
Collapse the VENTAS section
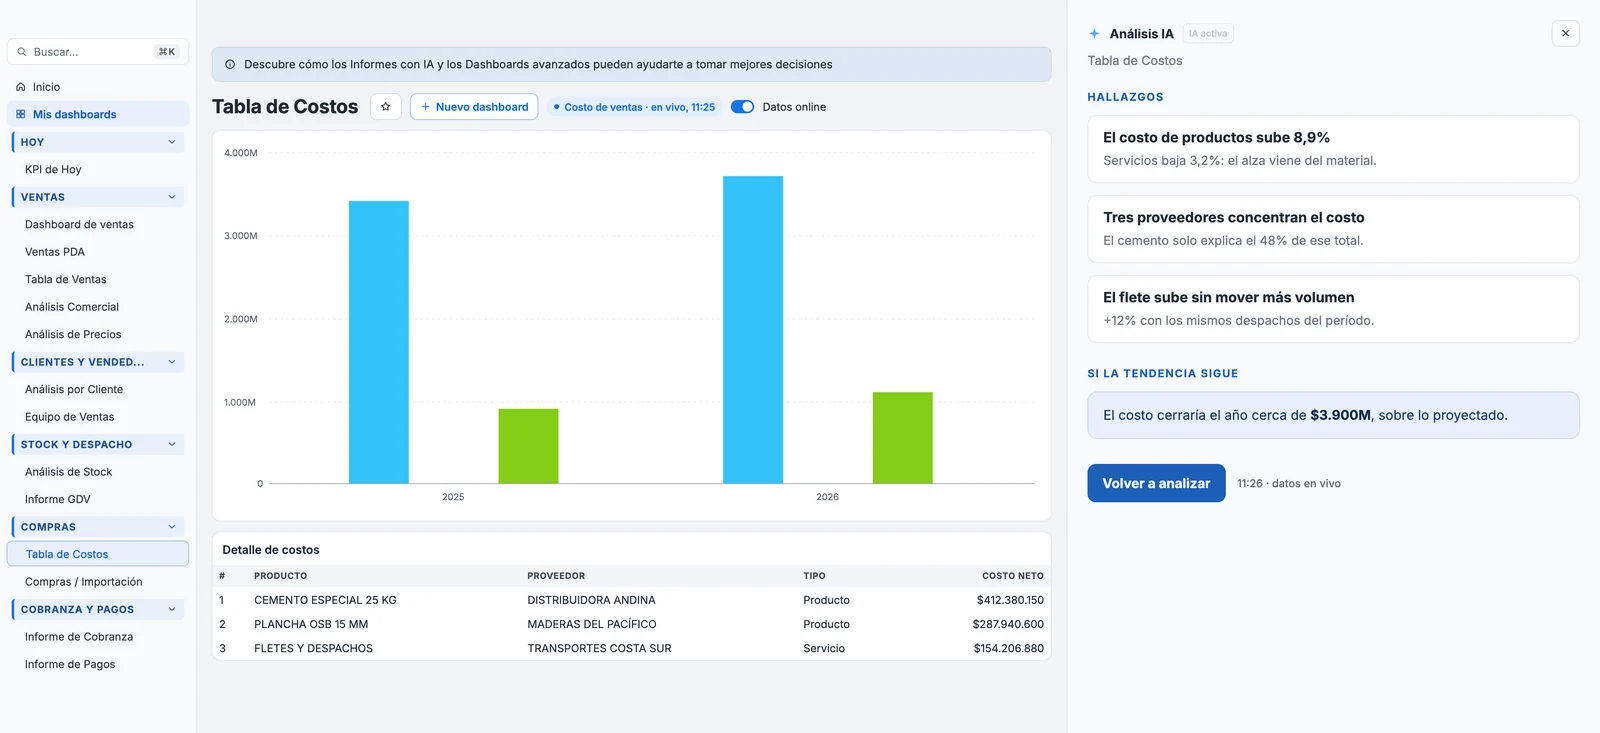[172, 197]
